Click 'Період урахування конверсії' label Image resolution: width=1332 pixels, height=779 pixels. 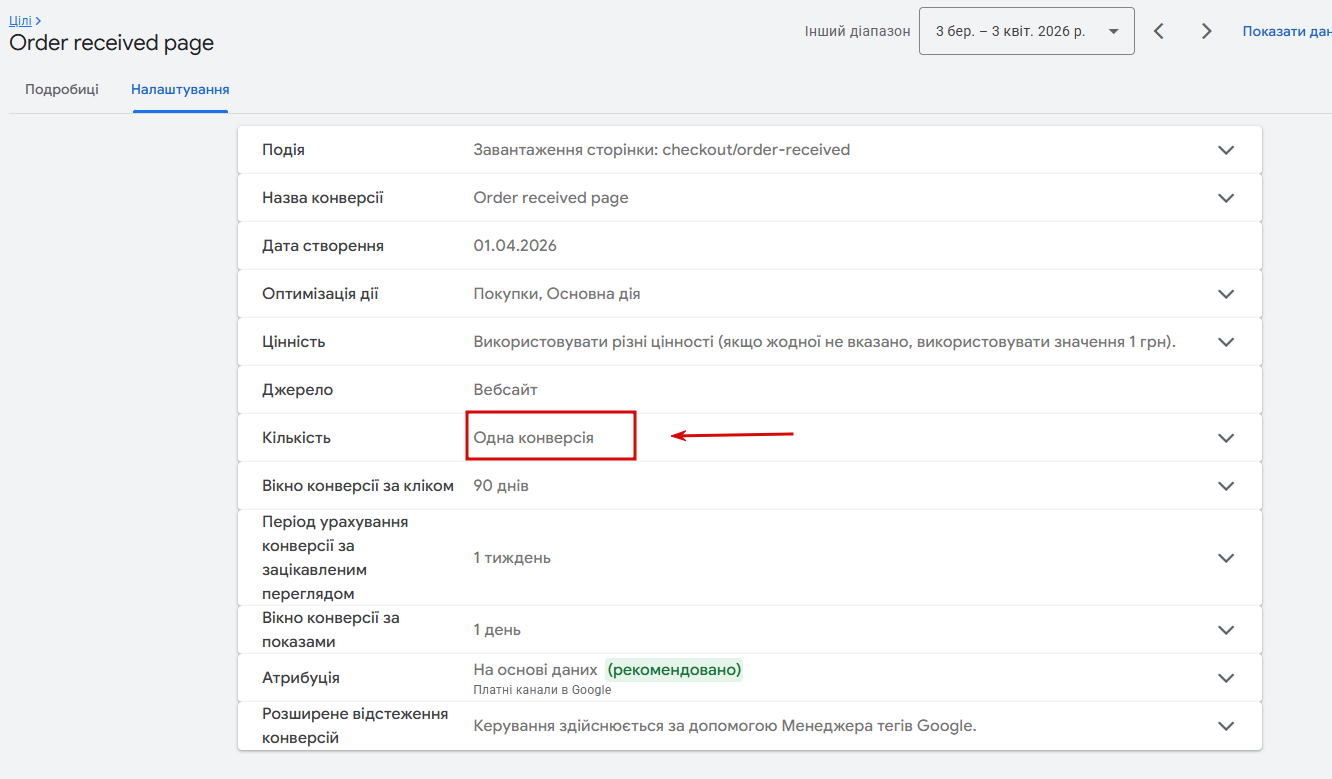pyautogui.click(x=335, y=558)
